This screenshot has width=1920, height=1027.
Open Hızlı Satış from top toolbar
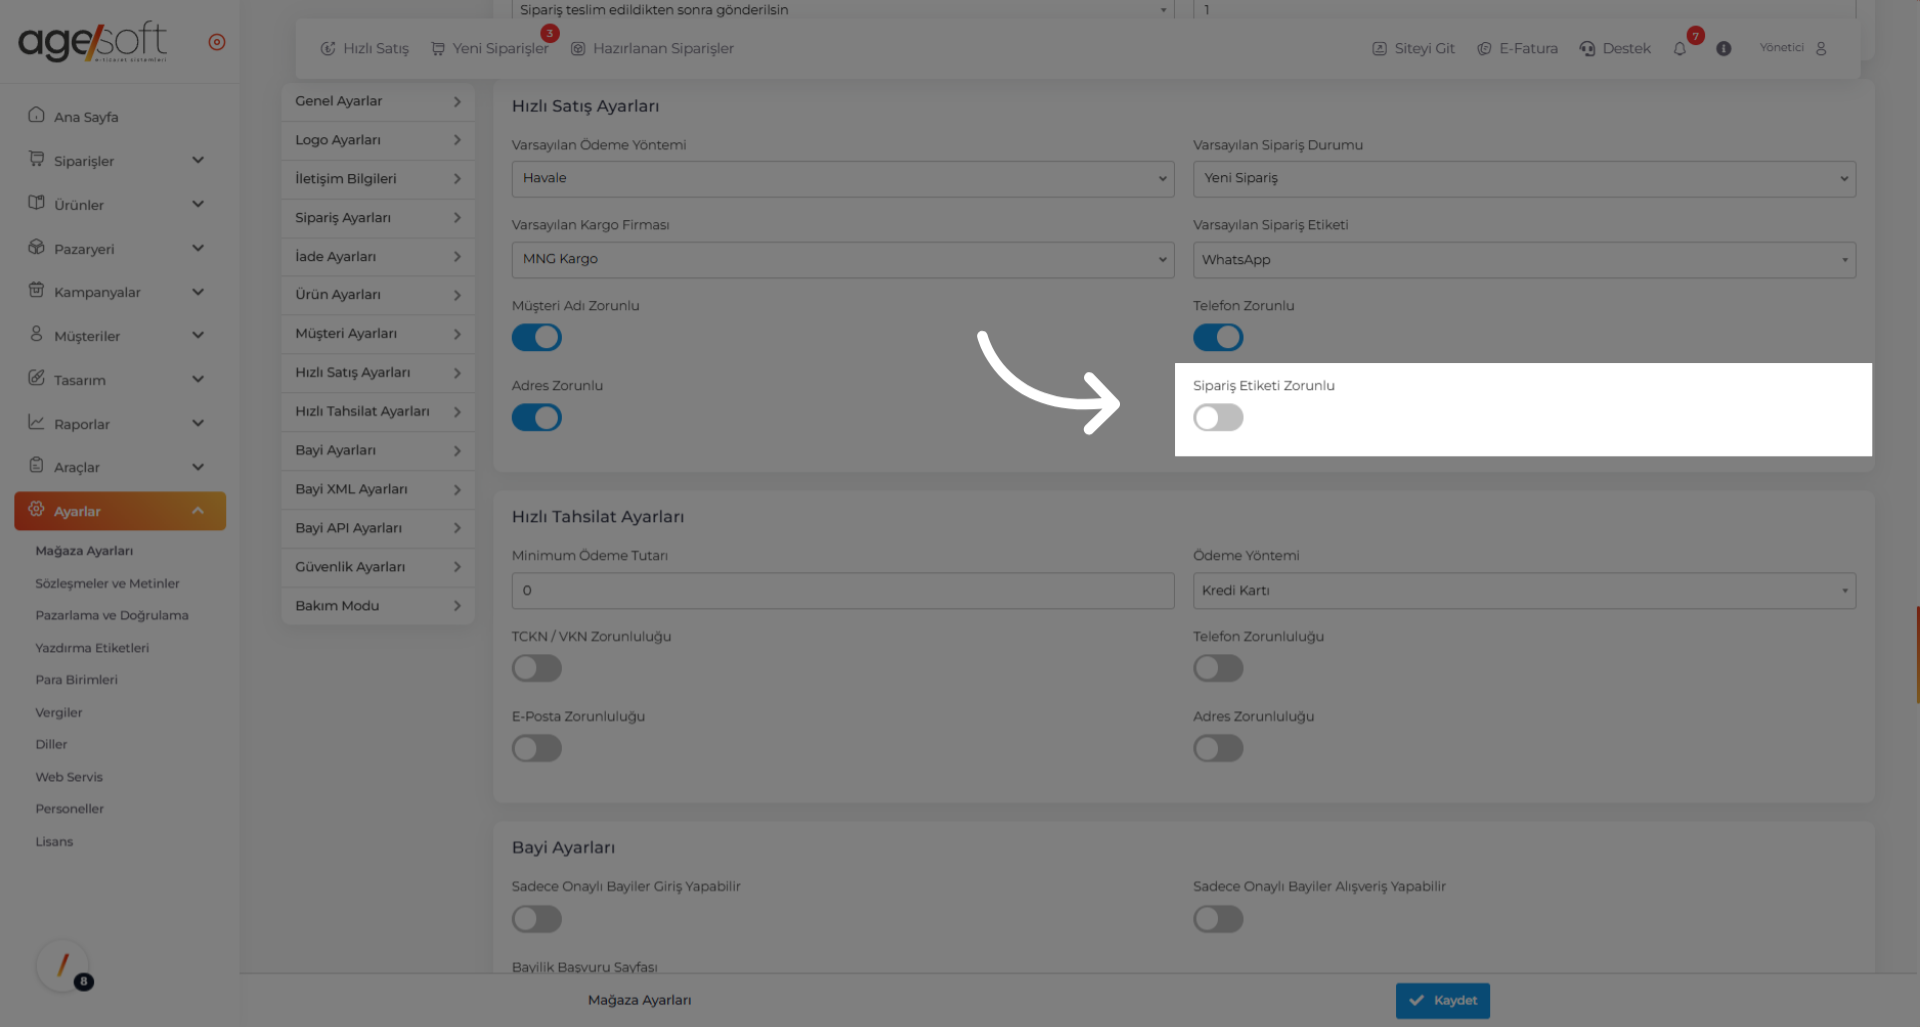365,49
